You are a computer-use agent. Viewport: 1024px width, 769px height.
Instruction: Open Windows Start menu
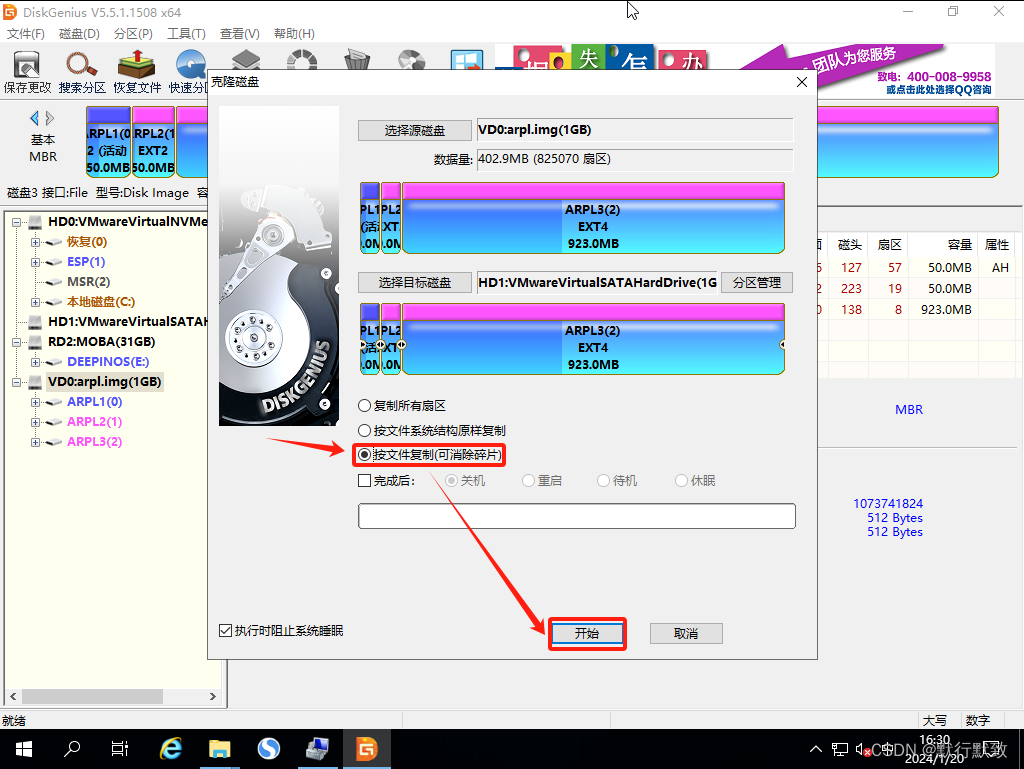pyautogui.click(x=24, y=749)
